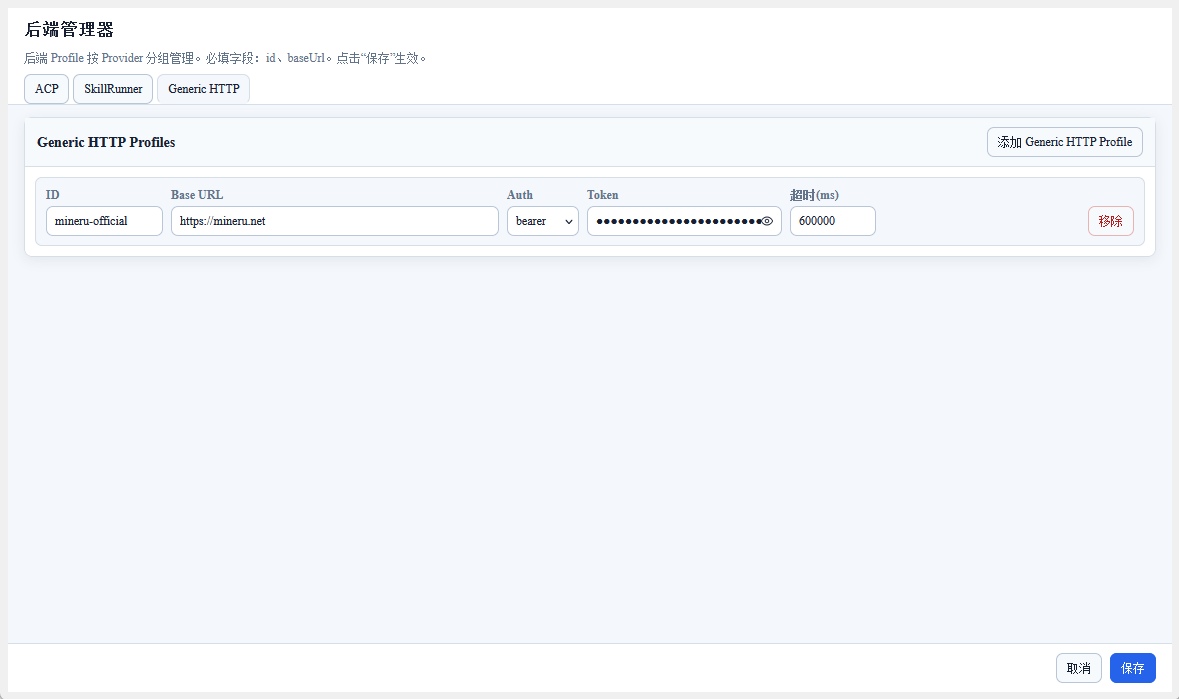Save changes with the 保存 button
This screenshot has height=699, width=1179.
[x=1132, y=668]
